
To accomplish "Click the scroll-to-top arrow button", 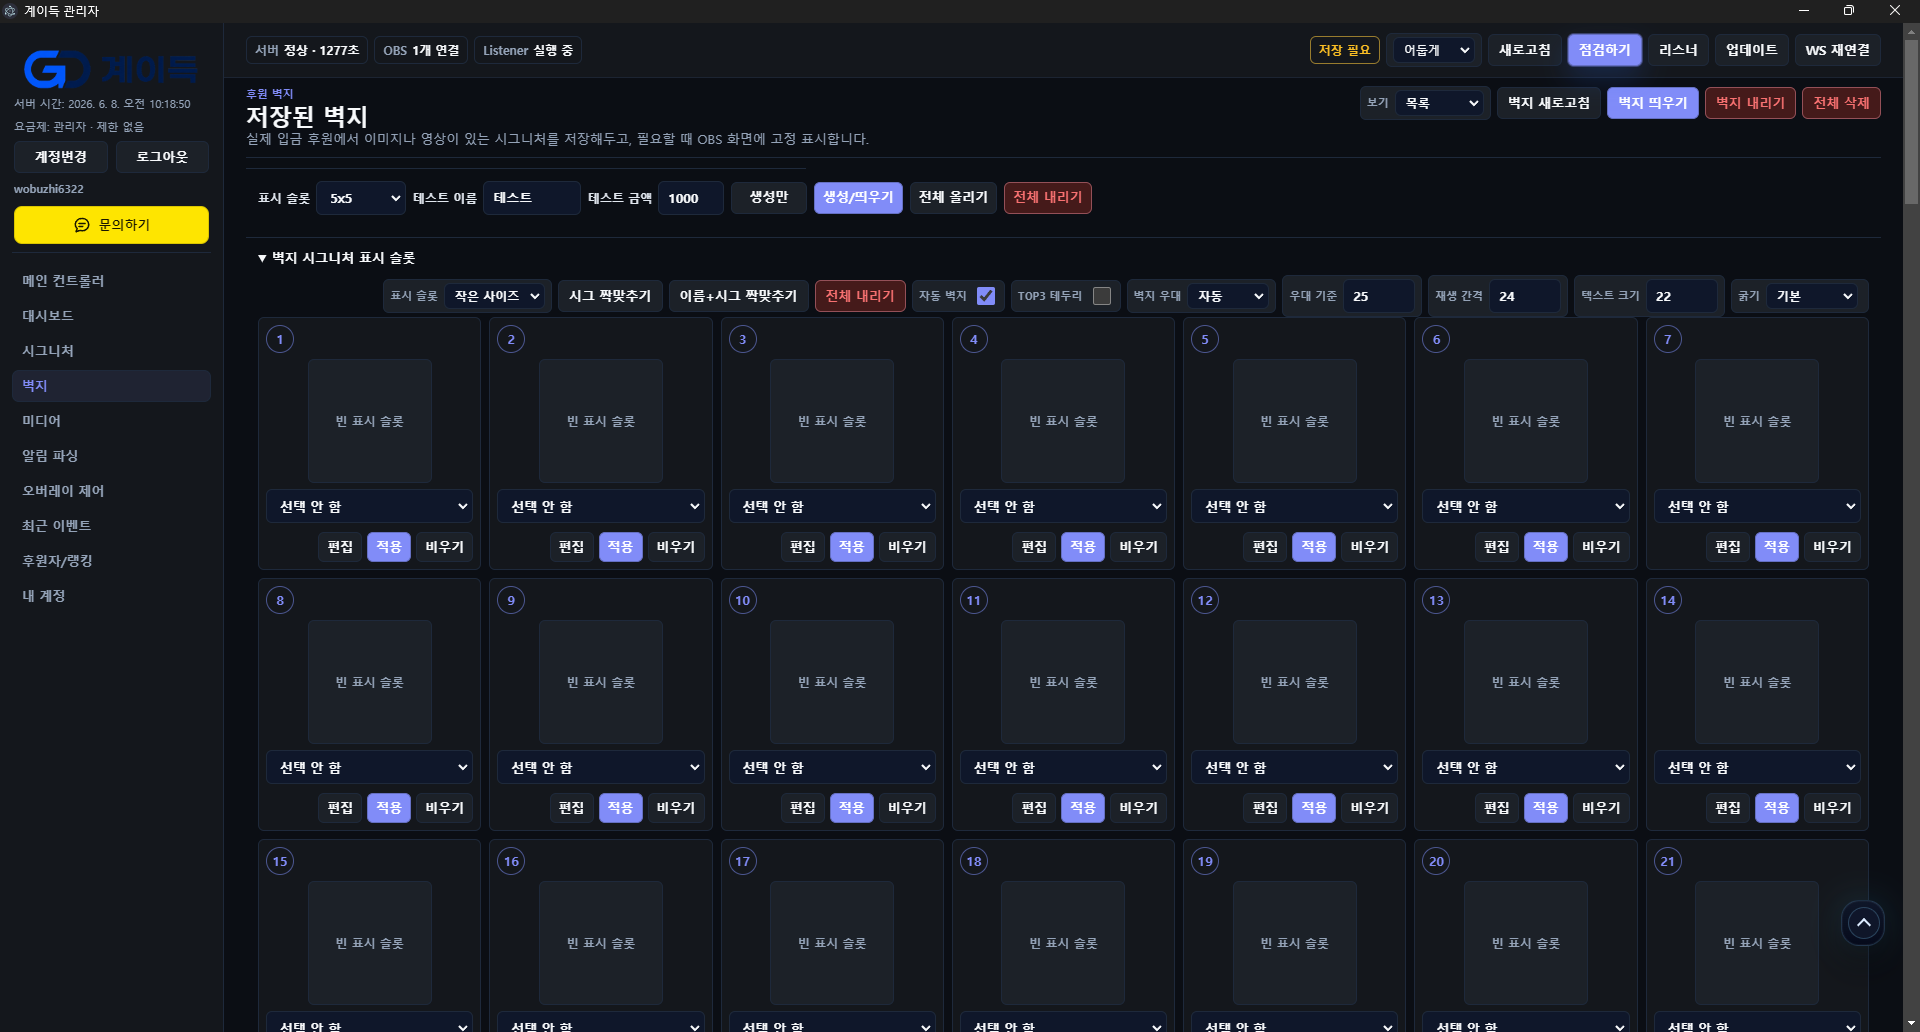I will point(1863,923).
